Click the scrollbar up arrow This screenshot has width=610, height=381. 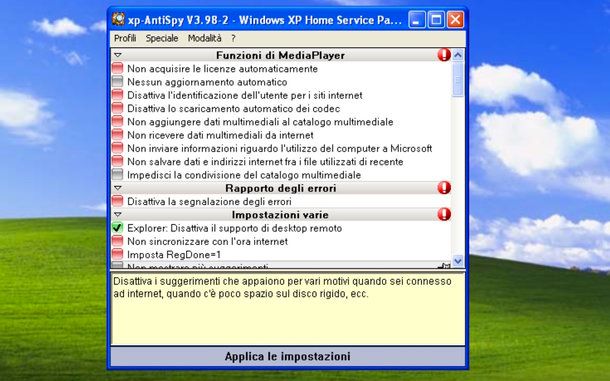tap(458, 55)
